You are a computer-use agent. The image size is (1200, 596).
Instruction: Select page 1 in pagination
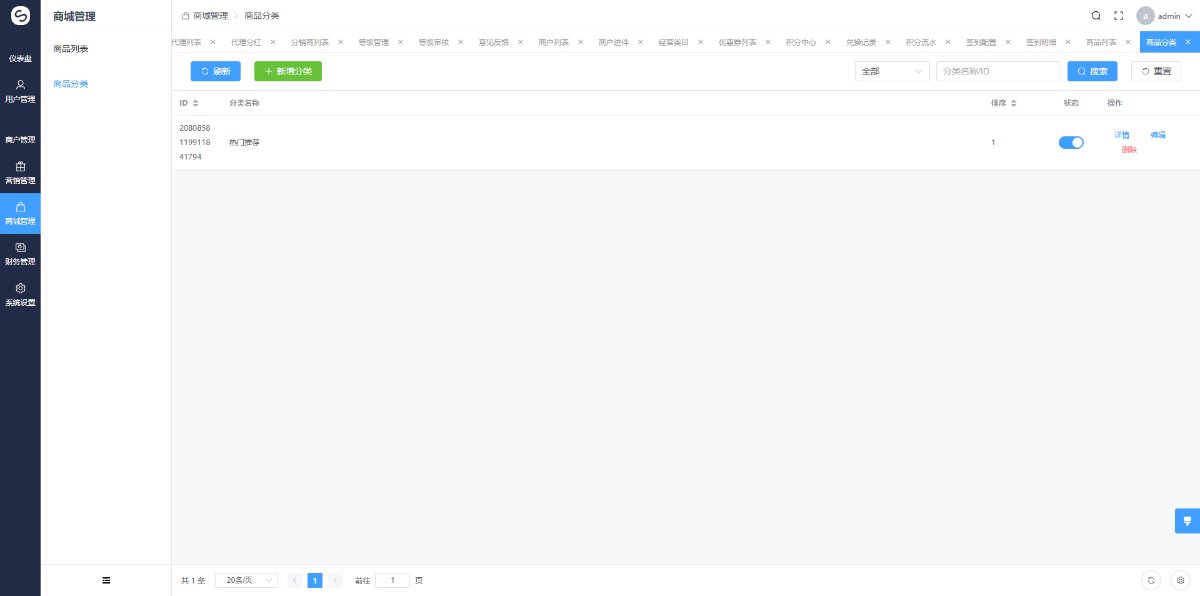pos(315,580)
